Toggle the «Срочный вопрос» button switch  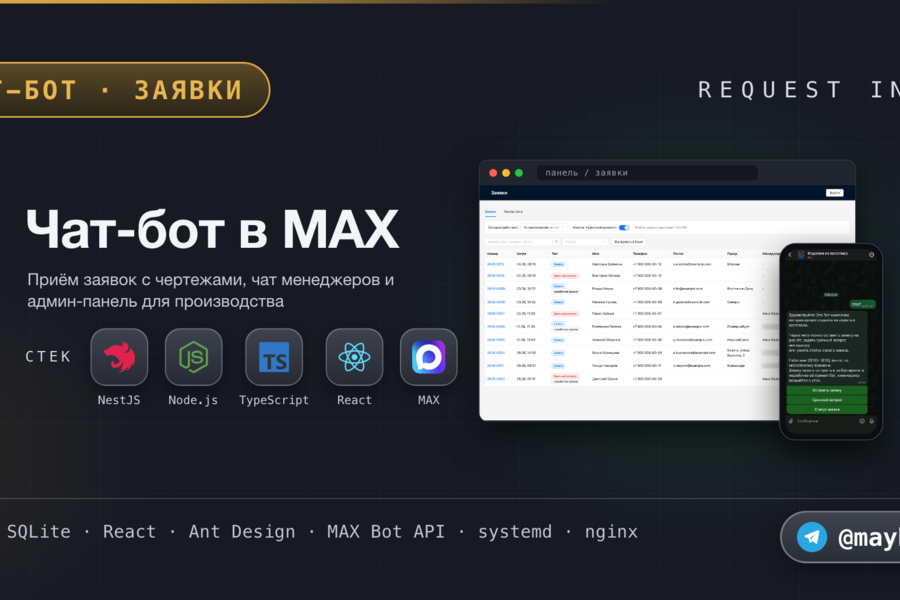(624, 227)
